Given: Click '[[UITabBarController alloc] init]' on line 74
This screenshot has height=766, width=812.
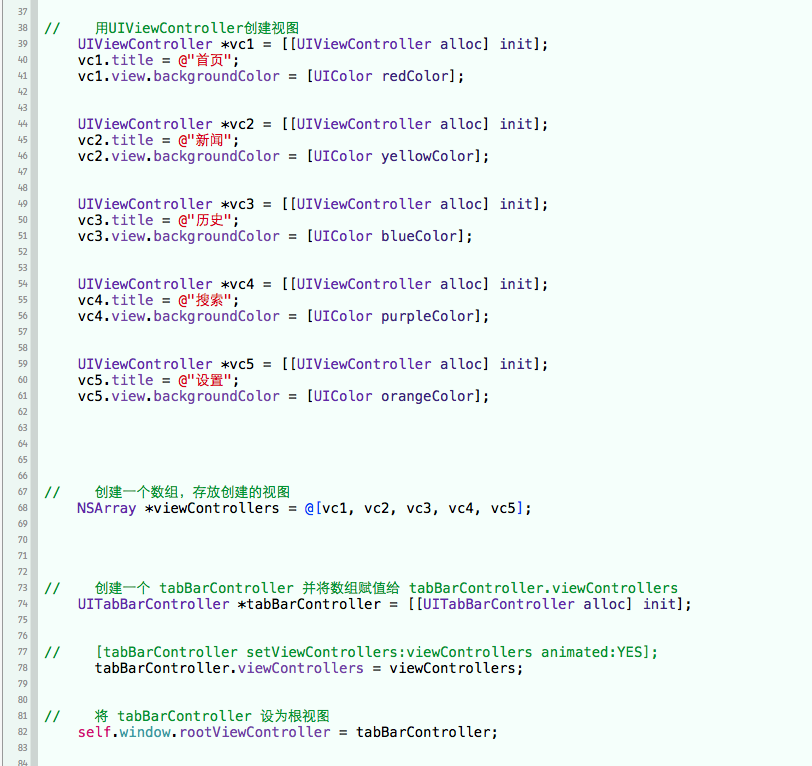Looking at the screenshot, I should coord(545,604).
